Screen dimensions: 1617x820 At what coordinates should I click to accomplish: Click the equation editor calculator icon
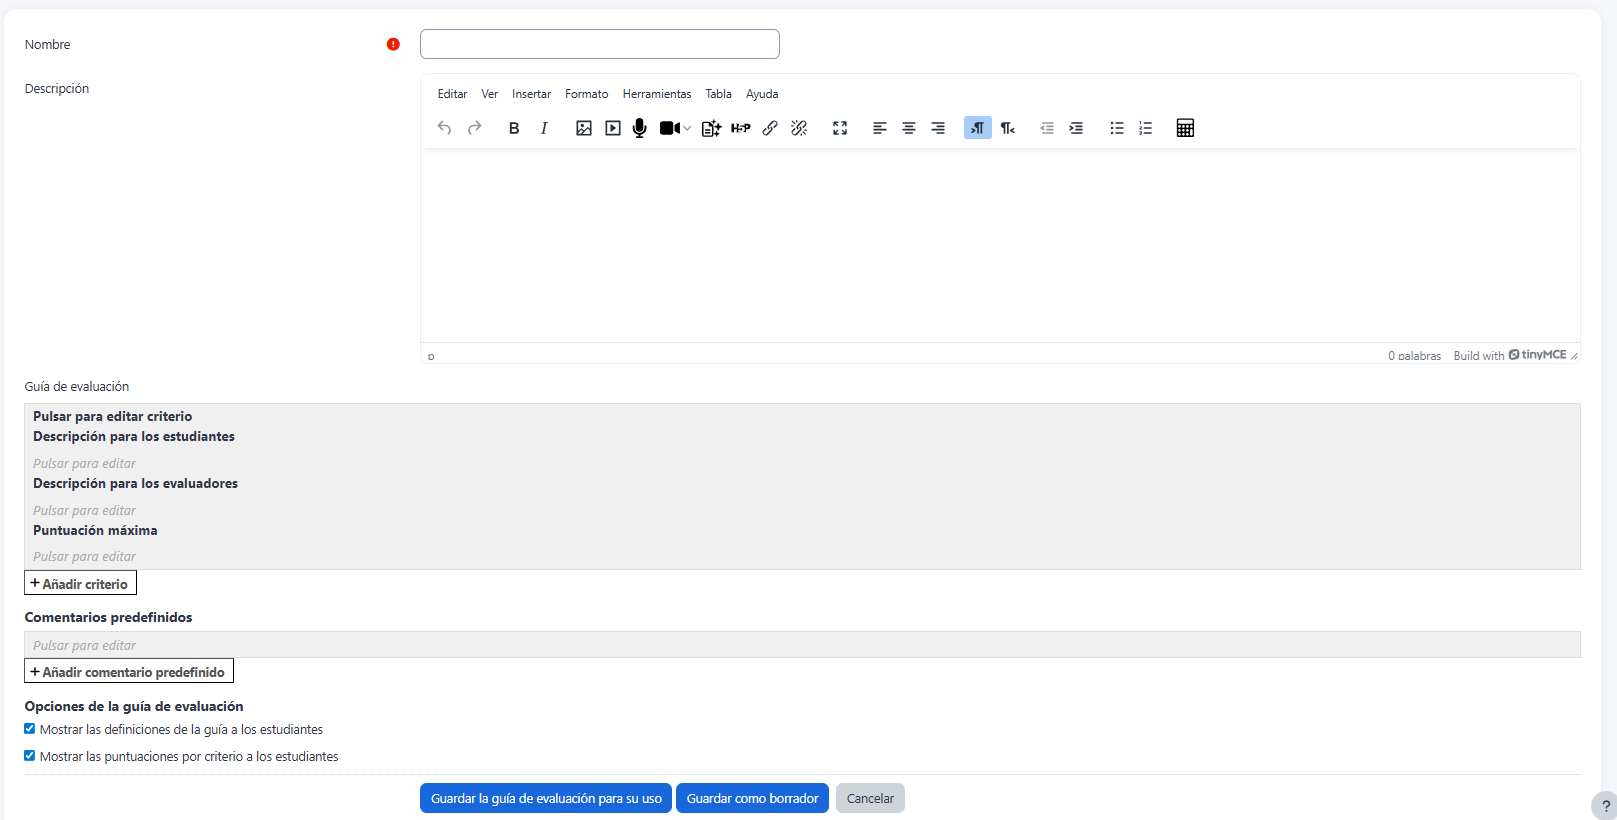(1185, 128)
